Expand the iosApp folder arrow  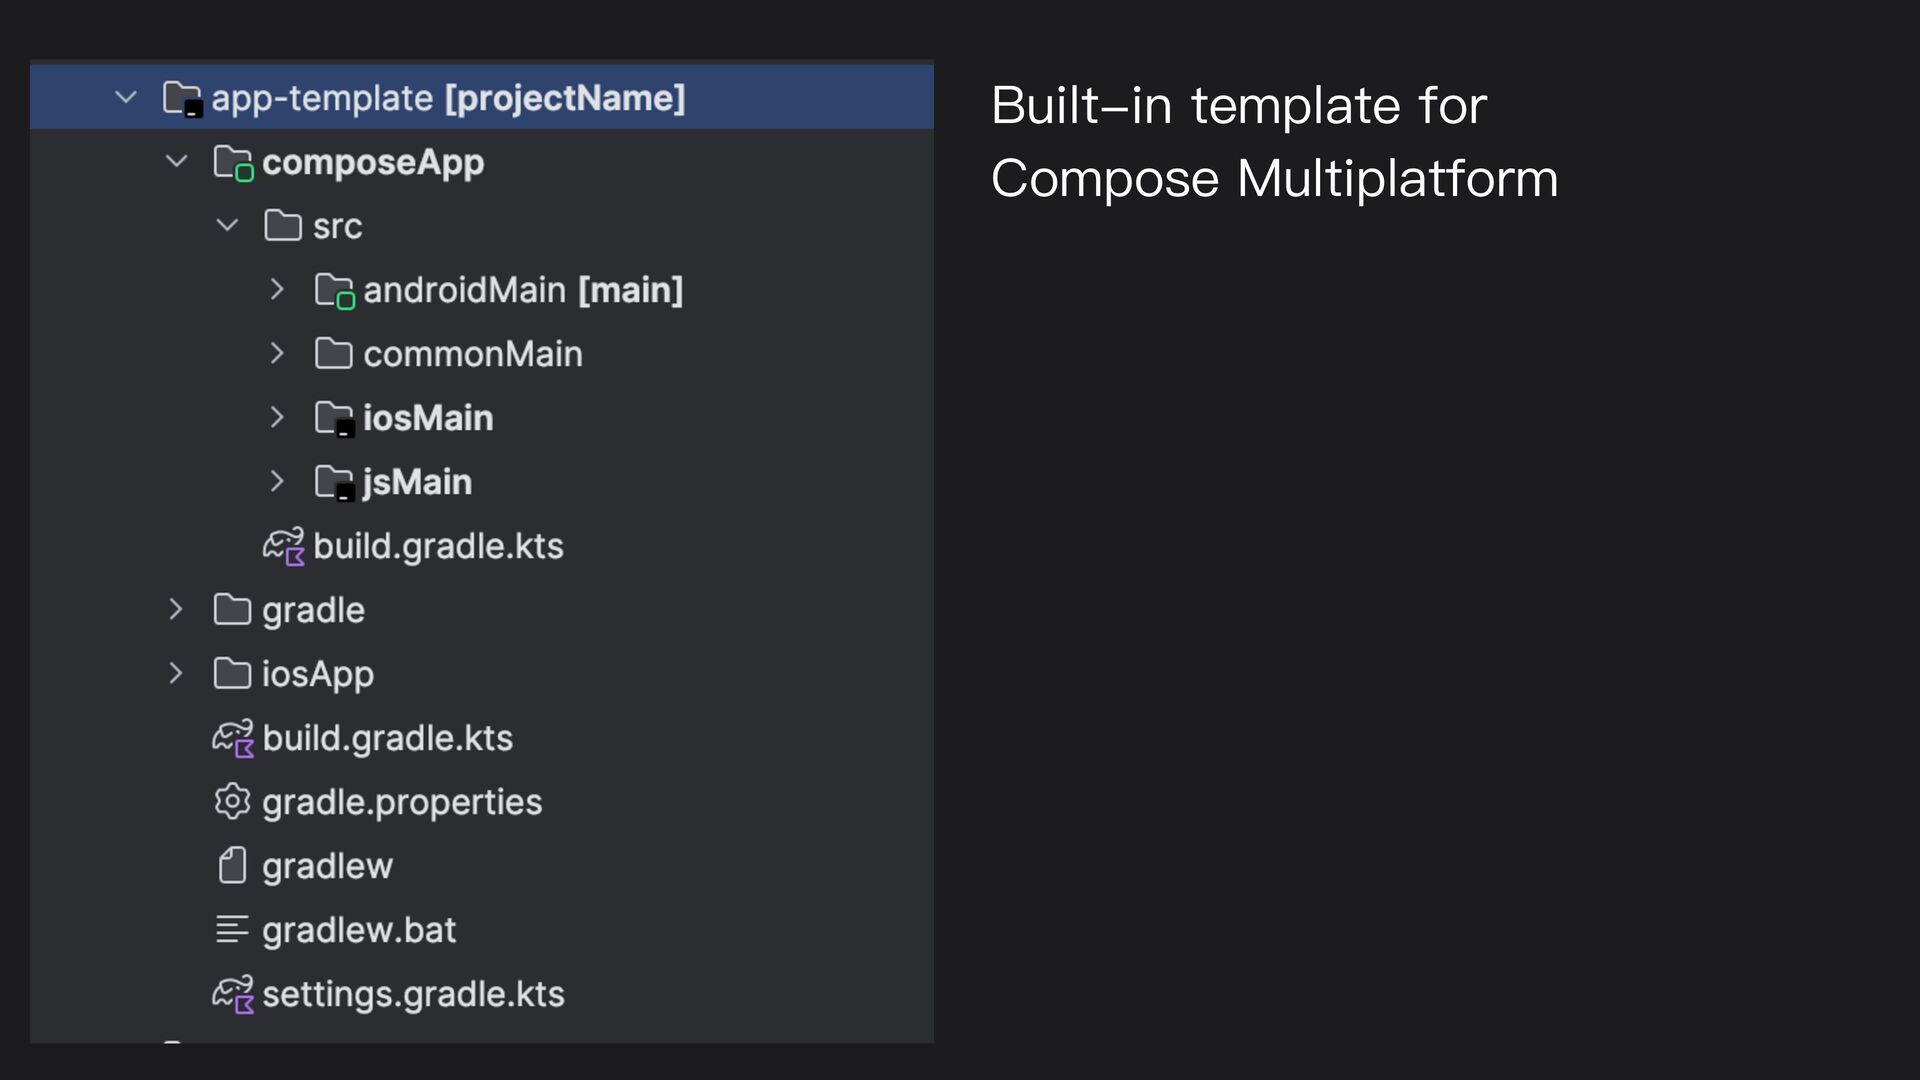(176, 674)
